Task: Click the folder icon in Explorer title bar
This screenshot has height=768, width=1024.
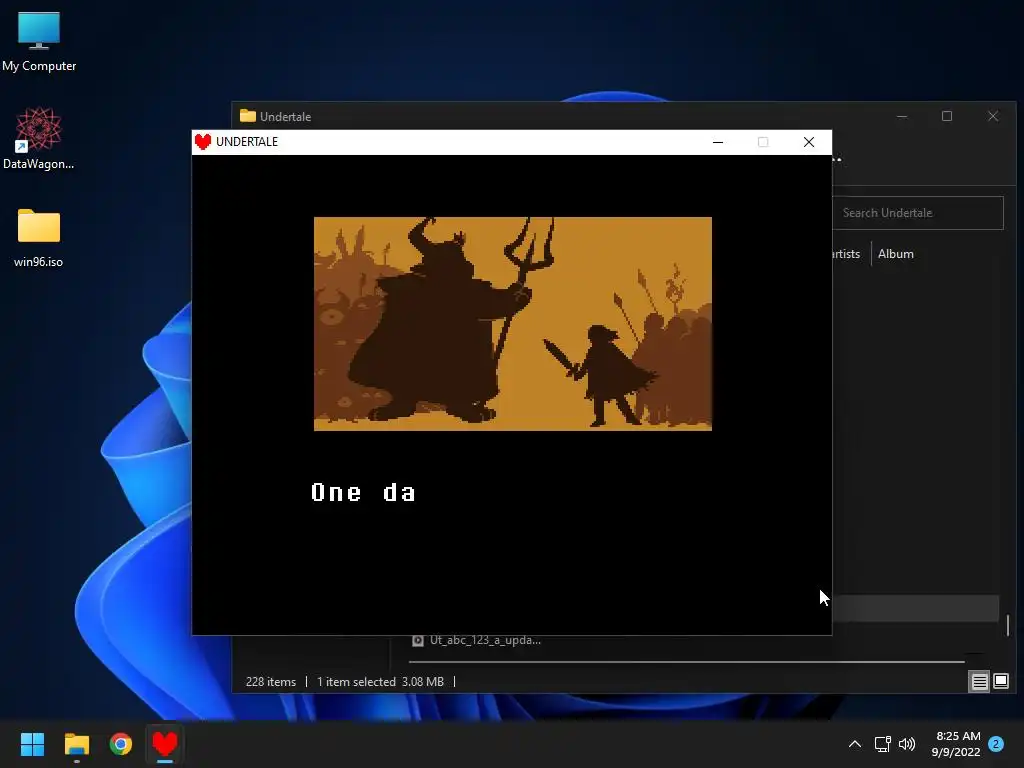Action: point(248,116)
